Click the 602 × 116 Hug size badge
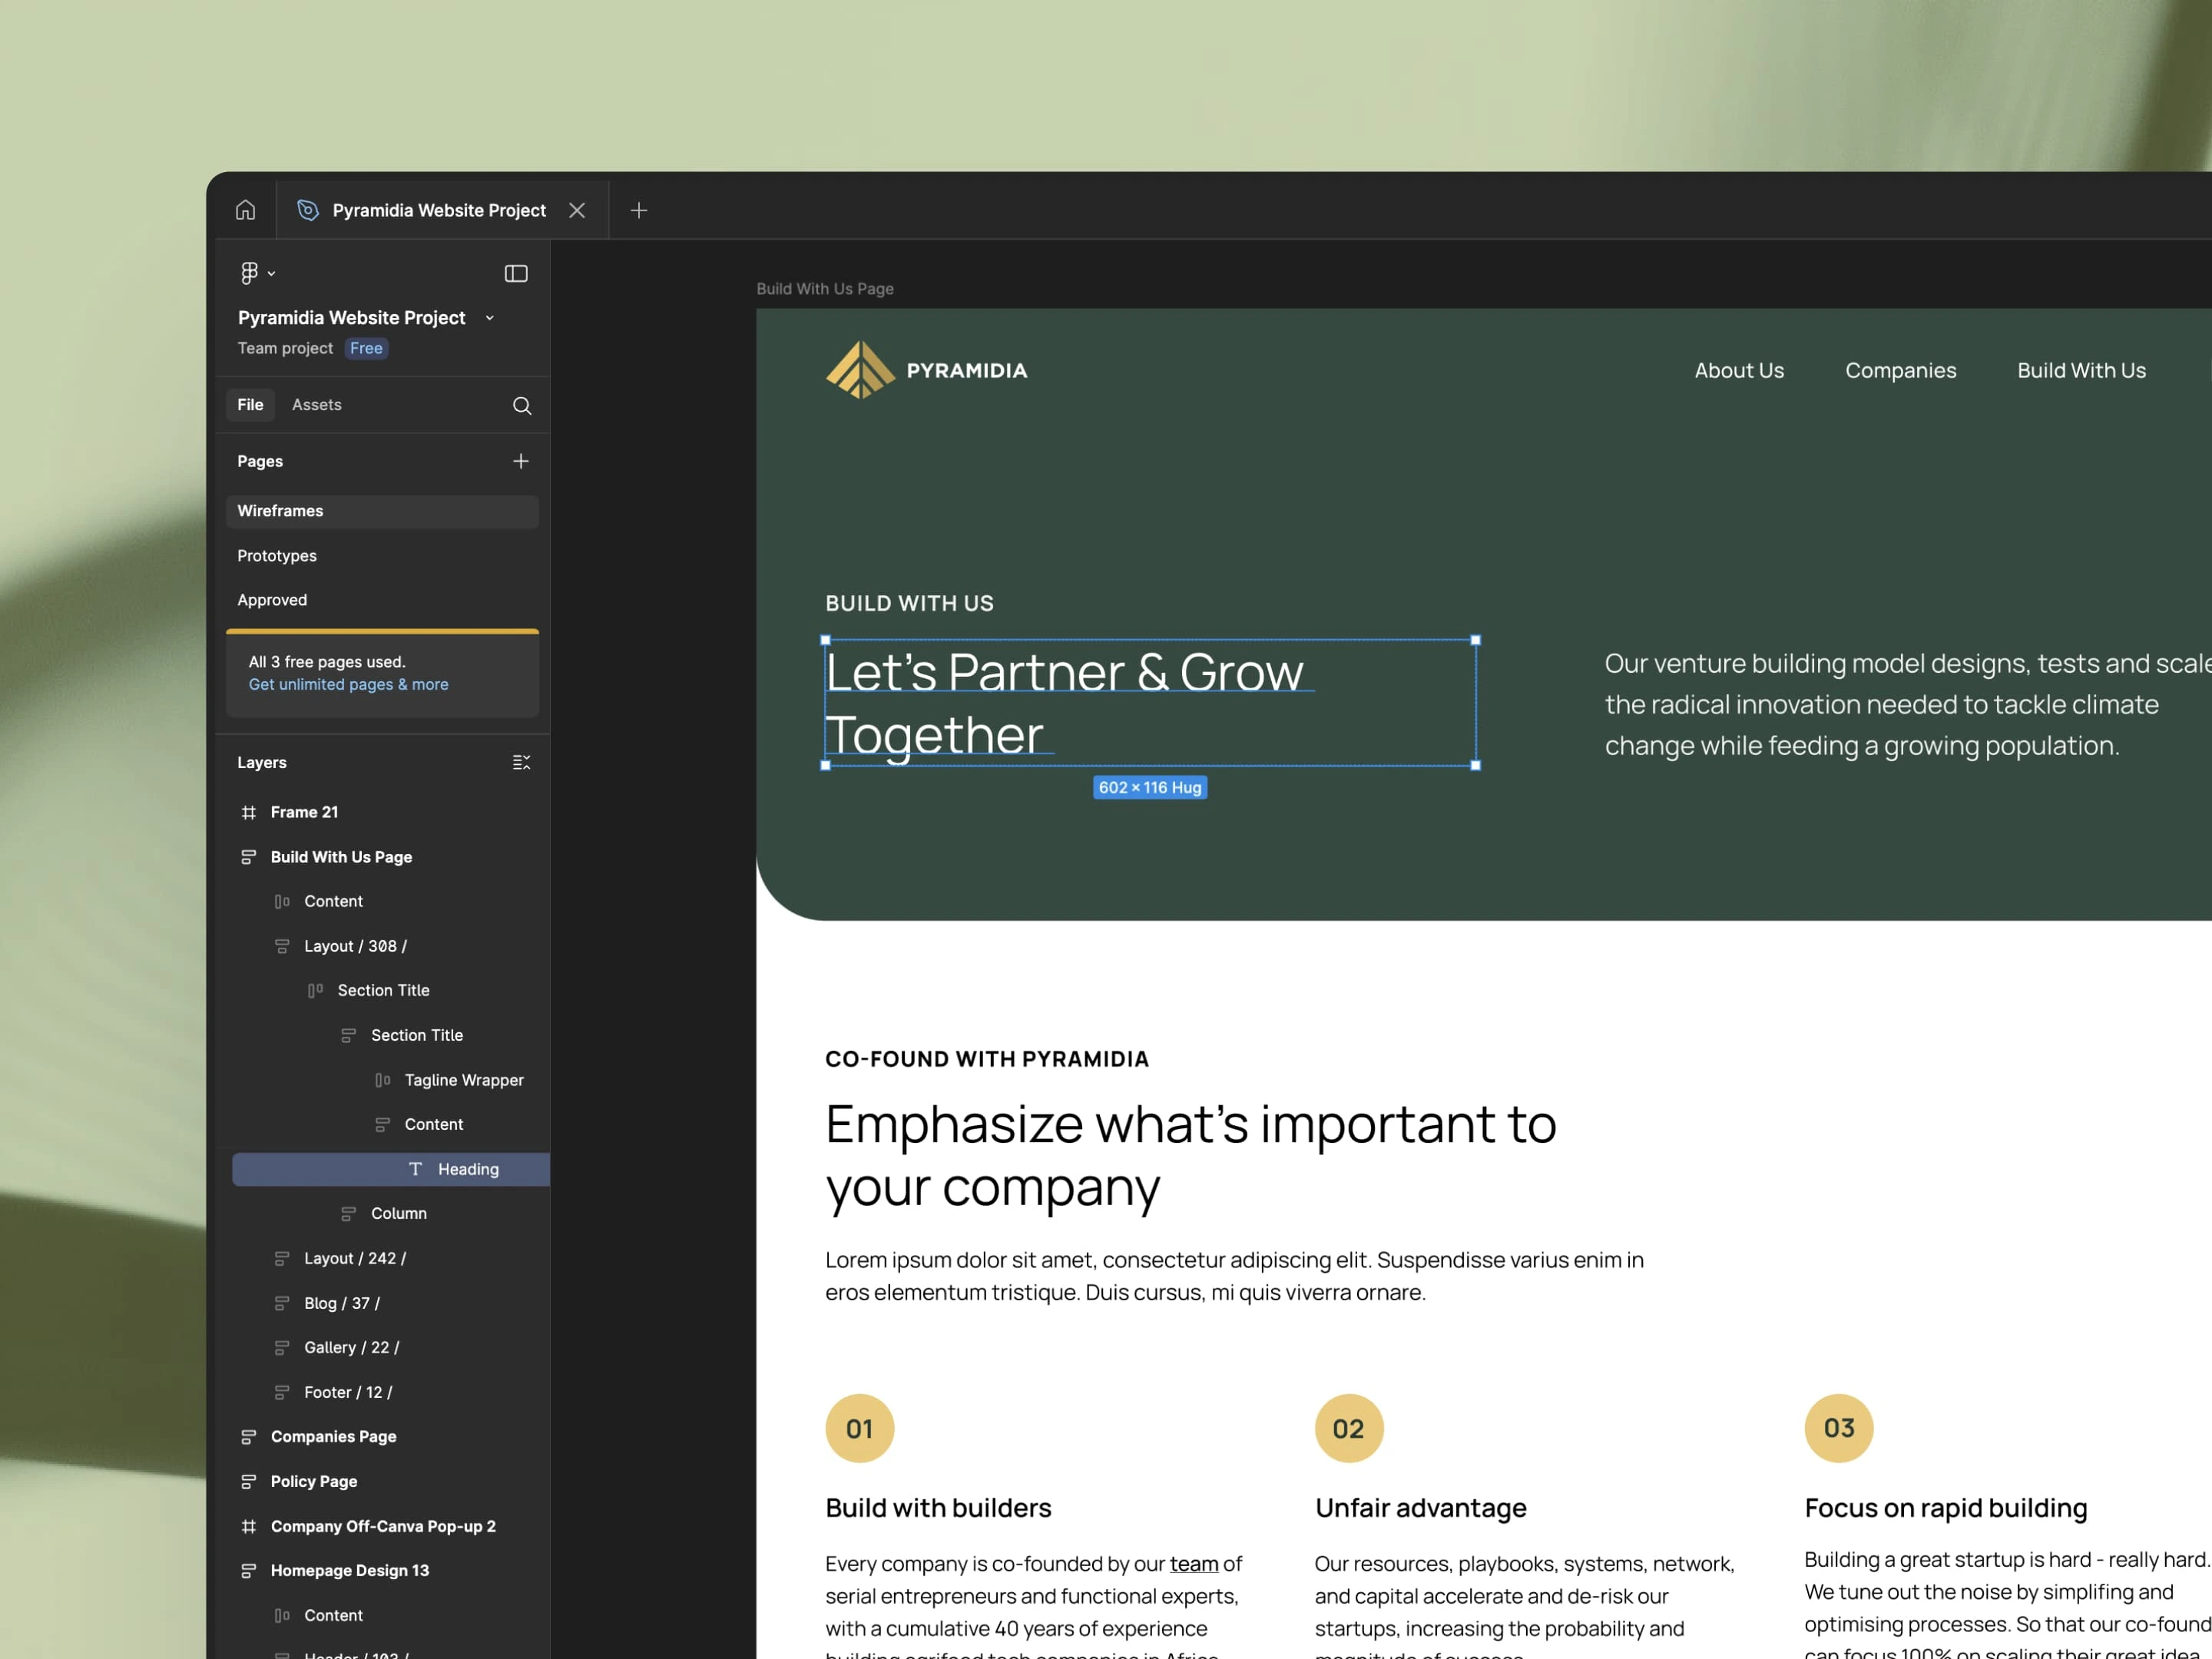This screenshot has width=2212, height=1659. pyautogui.click(x=1150, y=788)
